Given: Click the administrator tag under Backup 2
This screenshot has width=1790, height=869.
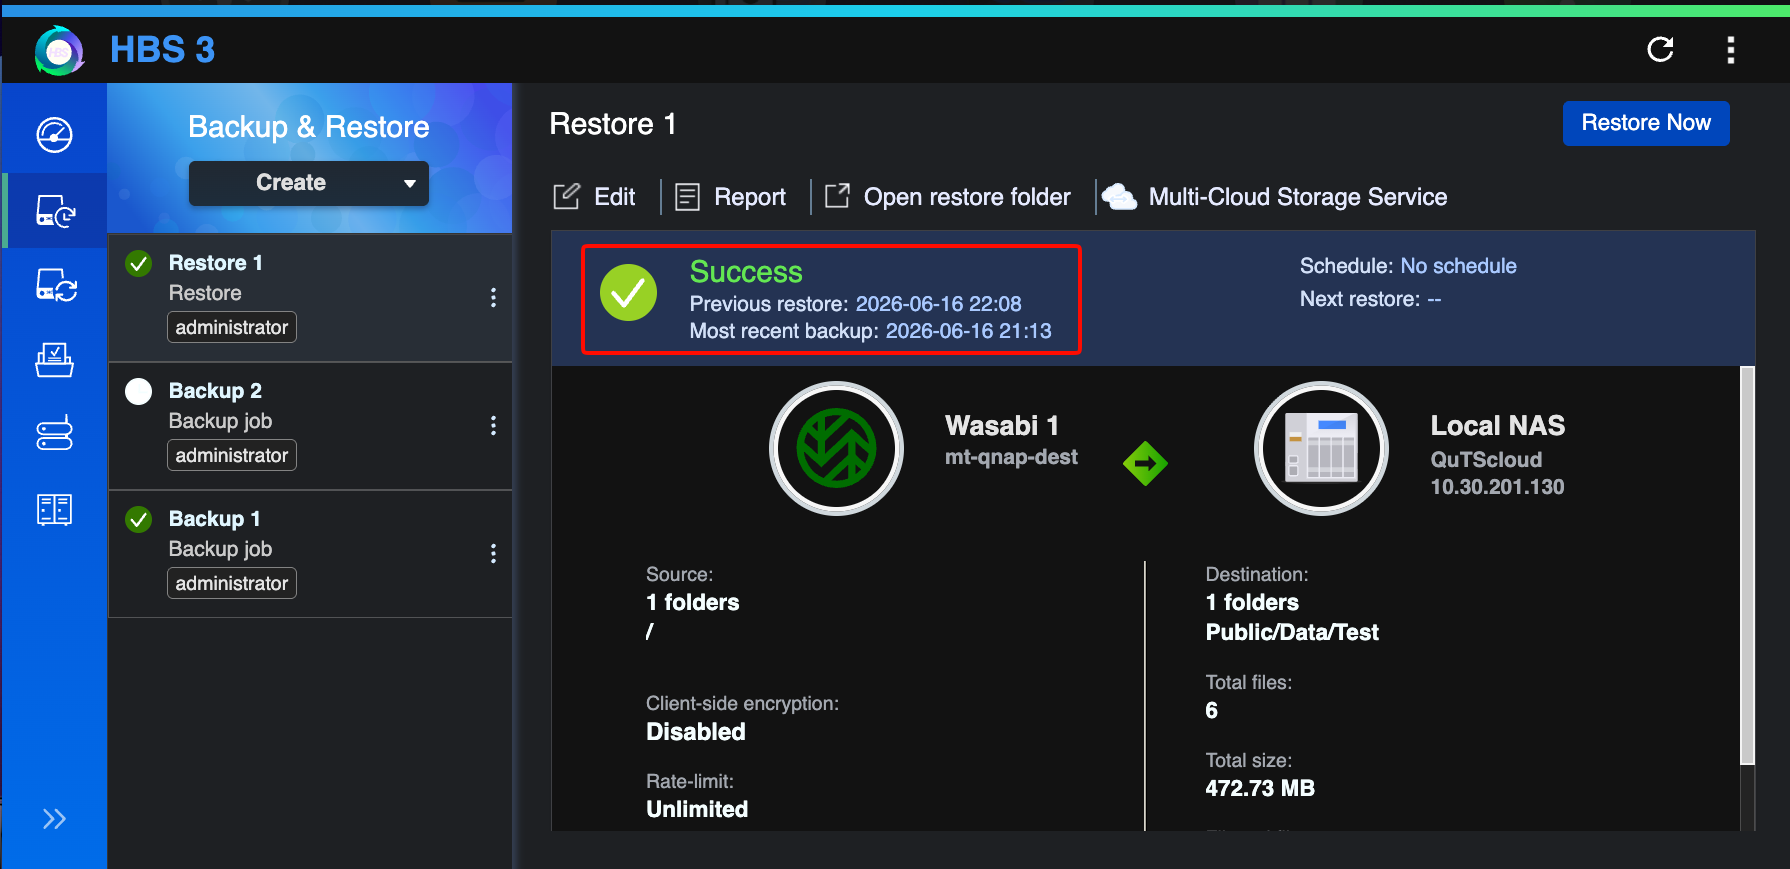Looking at the screenshot, I should pos(232,455).
